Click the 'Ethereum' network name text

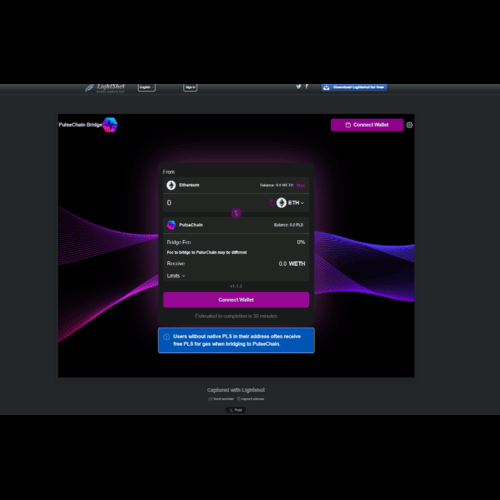coord(189,185)
